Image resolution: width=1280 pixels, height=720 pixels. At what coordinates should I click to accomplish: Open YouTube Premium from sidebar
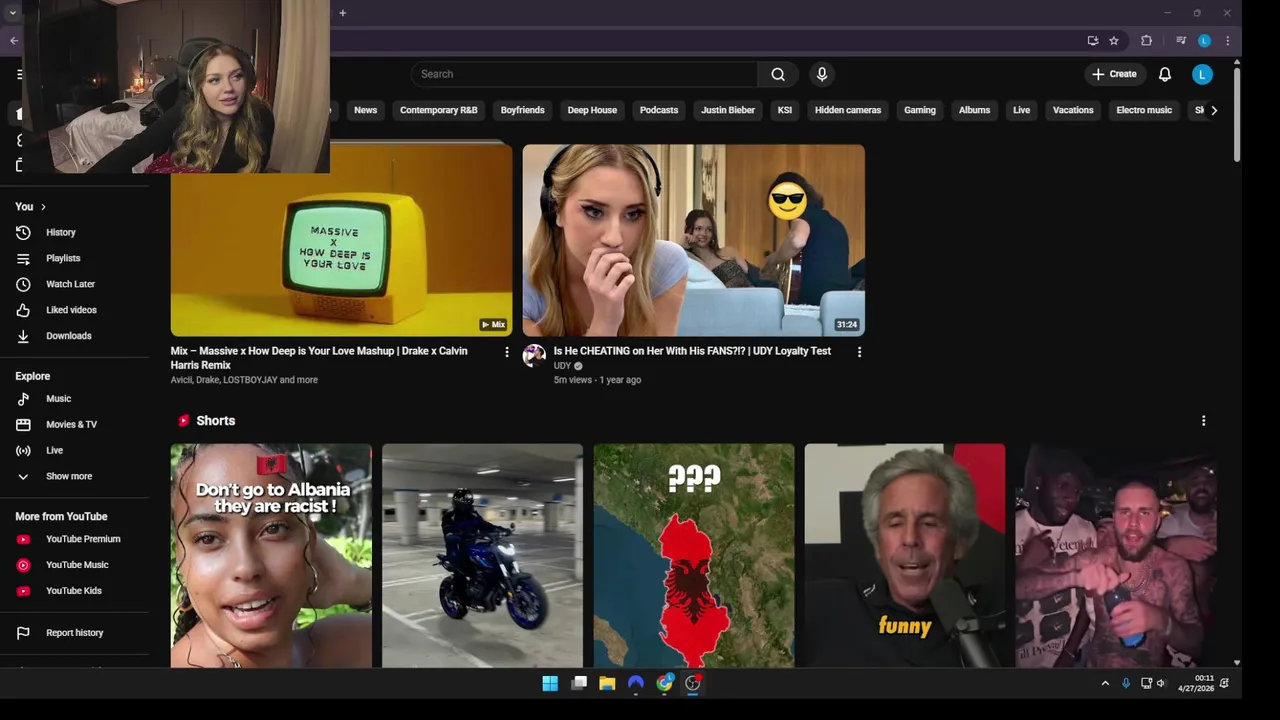[82, 539]
